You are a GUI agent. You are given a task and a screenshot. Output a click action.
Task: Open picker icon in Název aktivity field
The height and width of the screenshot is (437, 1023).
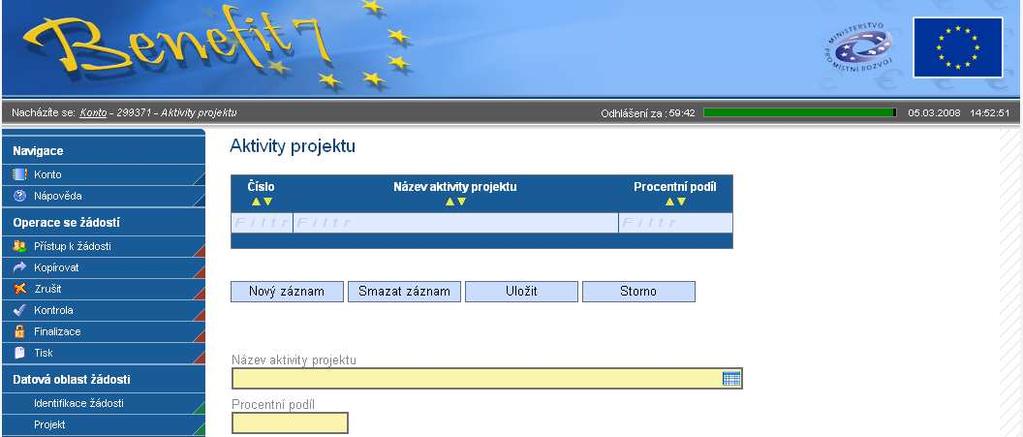click(x=732, y=378)
